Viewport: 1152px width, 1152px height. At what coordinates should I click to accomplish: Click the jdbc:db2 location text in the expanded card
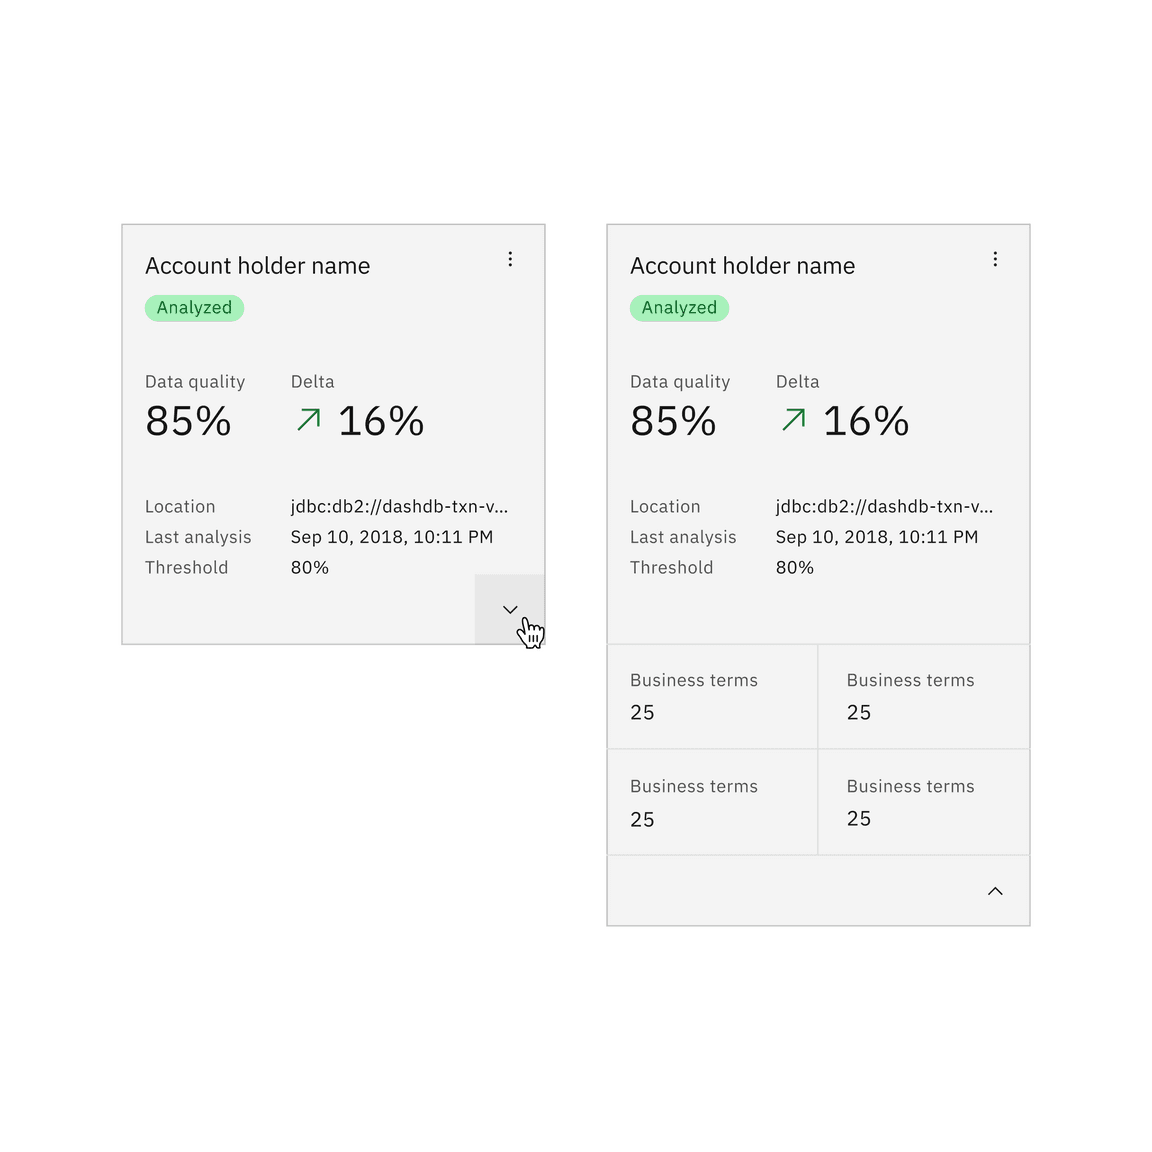pos(884,507)
